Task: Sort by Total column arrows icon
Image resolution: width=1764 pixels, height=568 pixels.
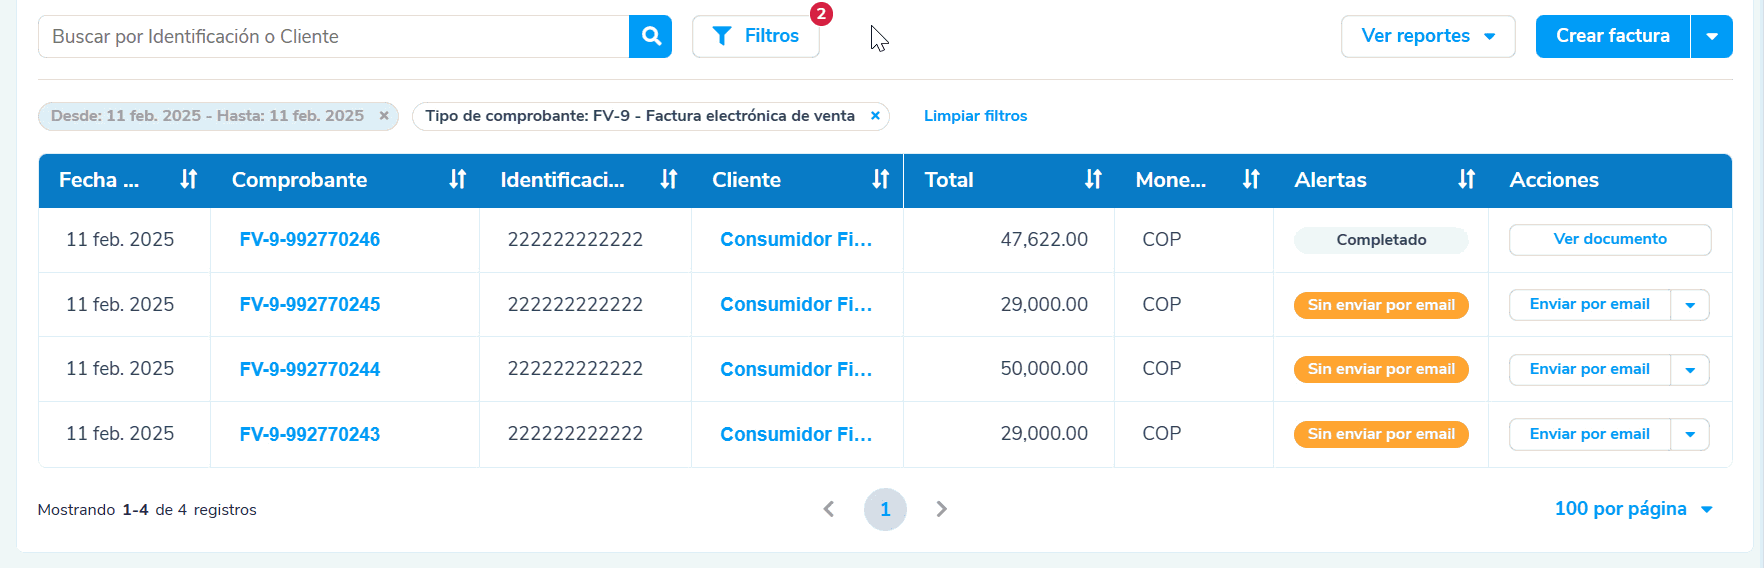Action: pos(1093,180)
